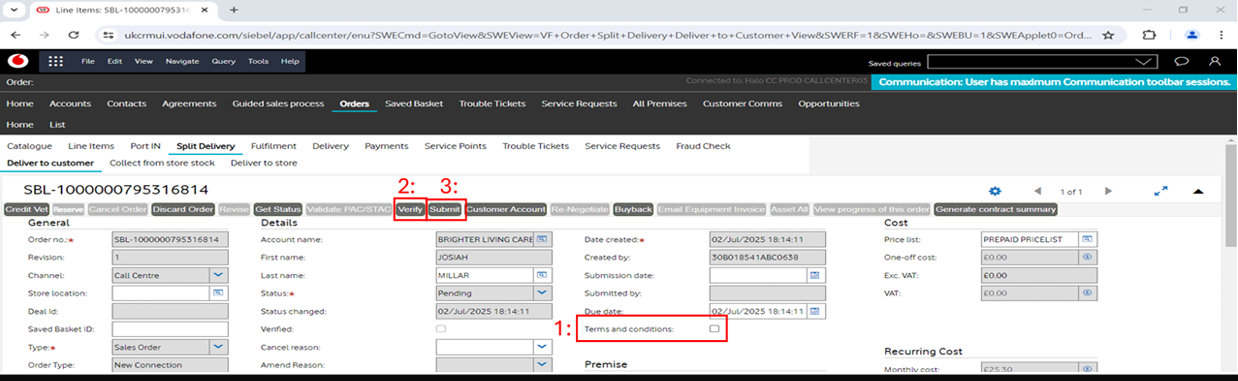Open the View menu
The width and height of the screenshot is (1238, 381).
tap(144, 61)
